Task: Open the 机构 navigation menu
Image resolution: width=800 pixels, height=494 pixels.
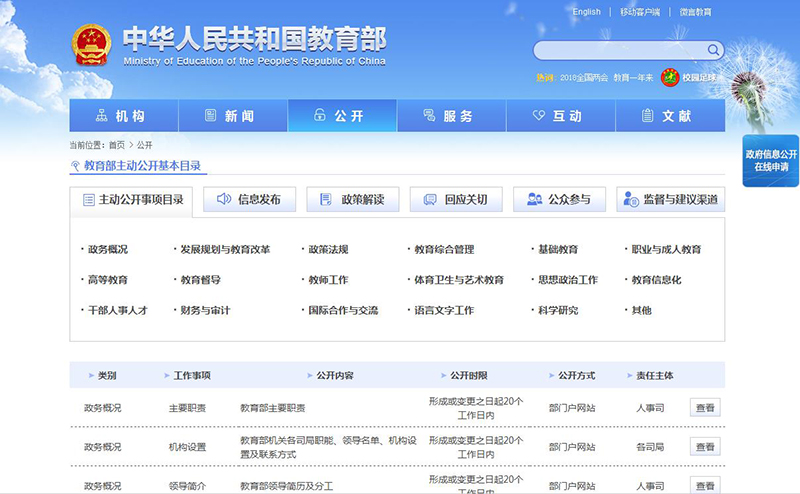Action: pos(124,116)
